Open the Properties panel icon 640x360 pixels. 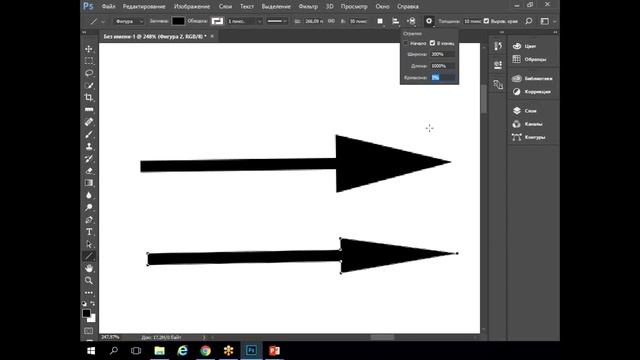point(498,65)
